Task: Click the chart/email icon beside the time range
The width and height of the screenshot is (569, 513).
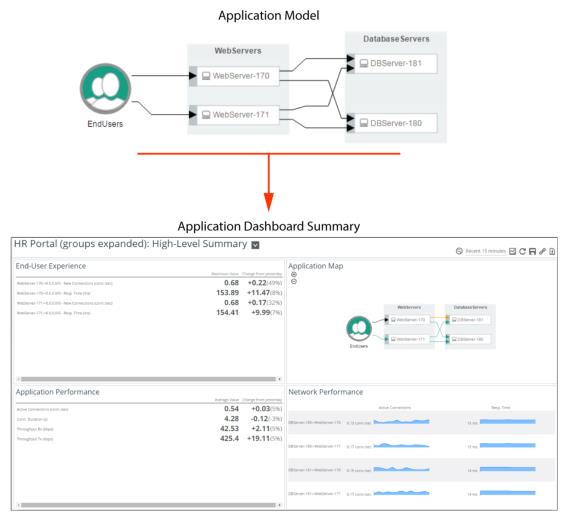Action: 512,251
